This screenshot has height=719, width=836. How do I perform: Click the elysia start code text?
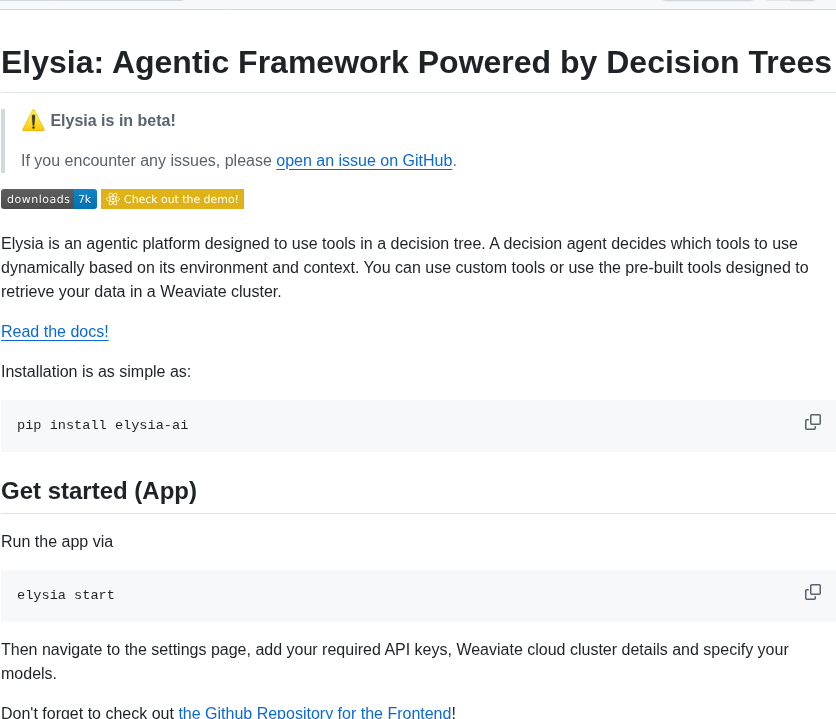(x=66, y=595)
